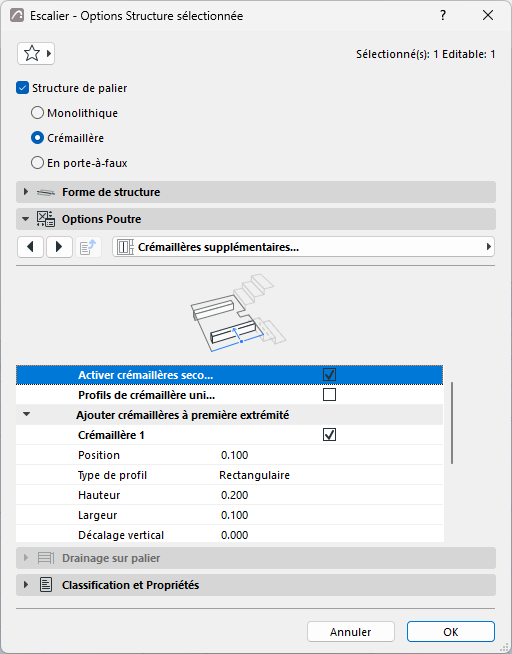Select the Crémaillère radio option
The image size is (512, 654).
point(37,138)
